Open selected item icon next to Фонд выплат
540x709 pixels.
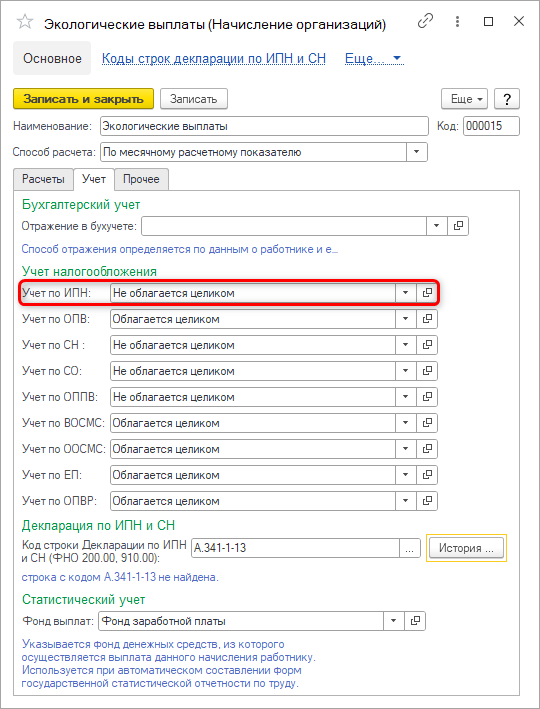coord(415,621)
